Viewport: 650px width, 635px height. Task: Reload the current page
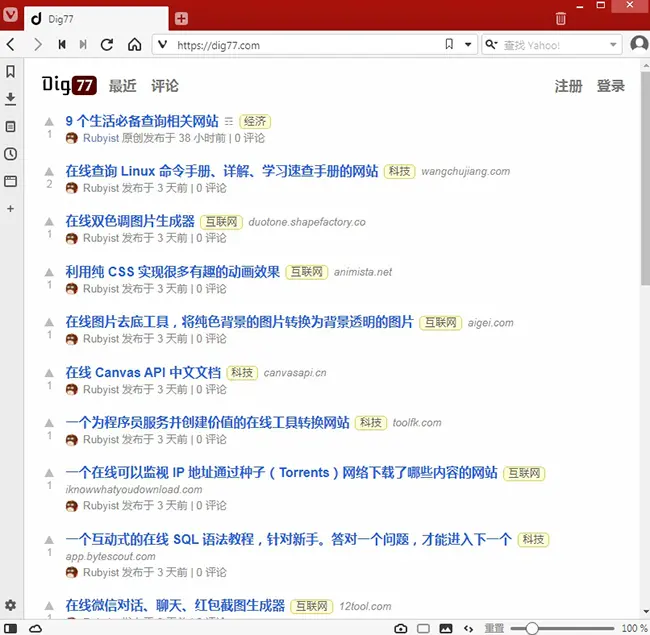tap(107, 44)
